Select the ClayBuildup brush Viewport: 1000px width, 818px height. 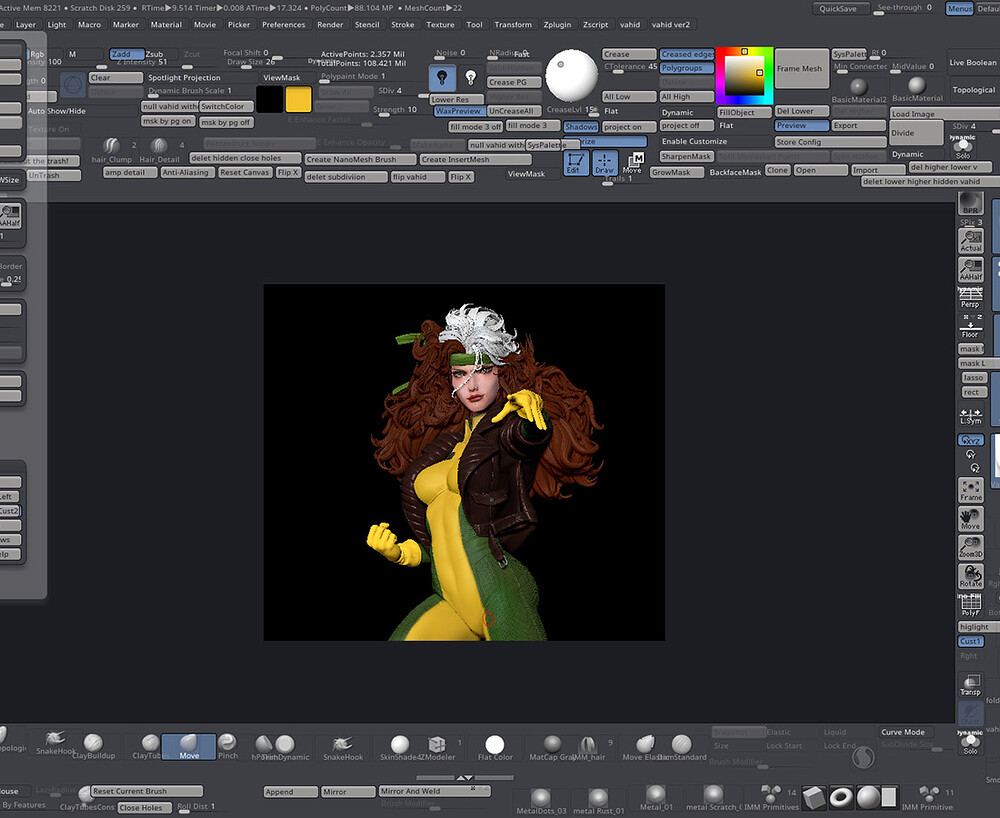94,745
